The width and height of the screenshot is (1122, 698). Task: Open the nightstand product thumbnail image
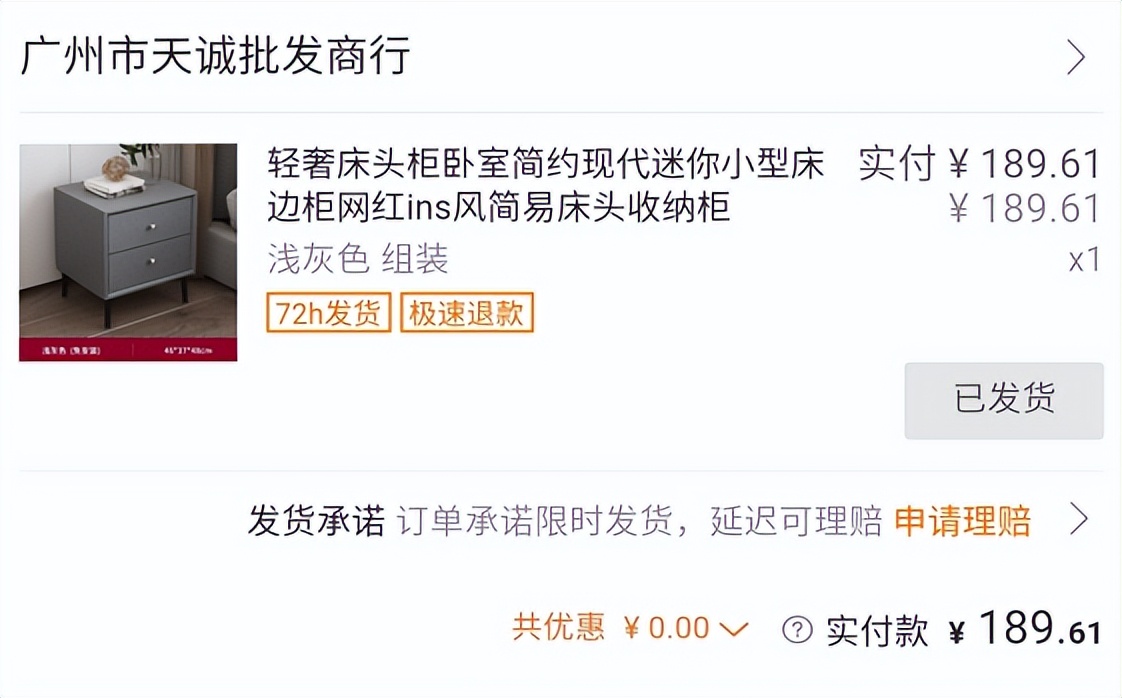point(128,252)
